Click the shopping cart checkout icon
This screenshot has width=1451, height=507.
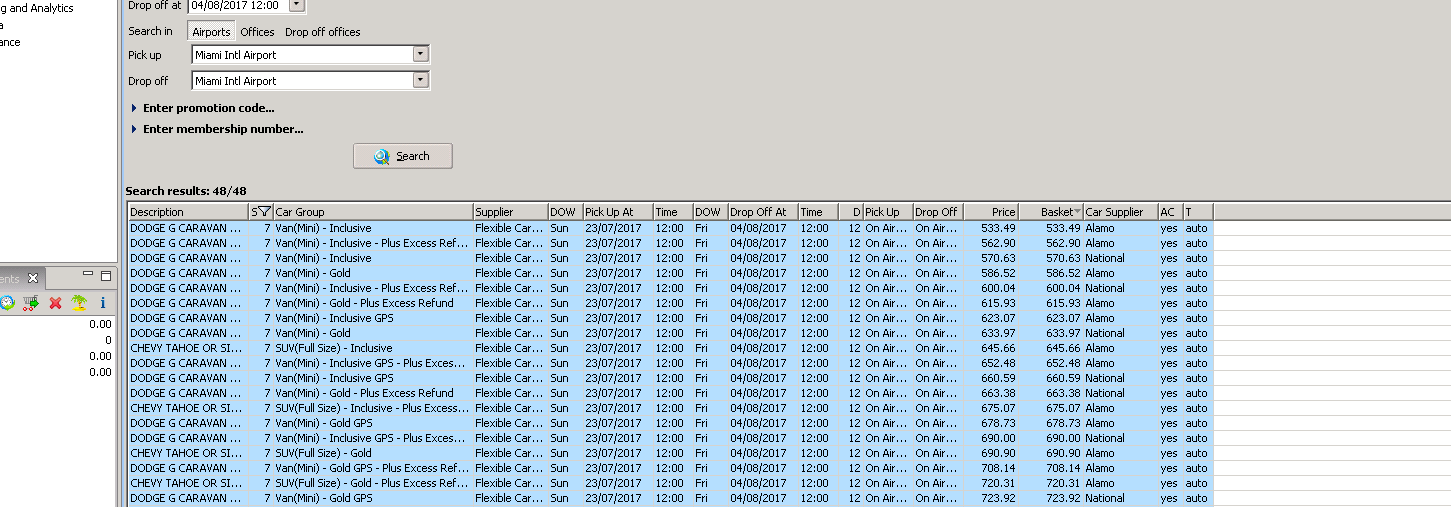click(31, 303)
